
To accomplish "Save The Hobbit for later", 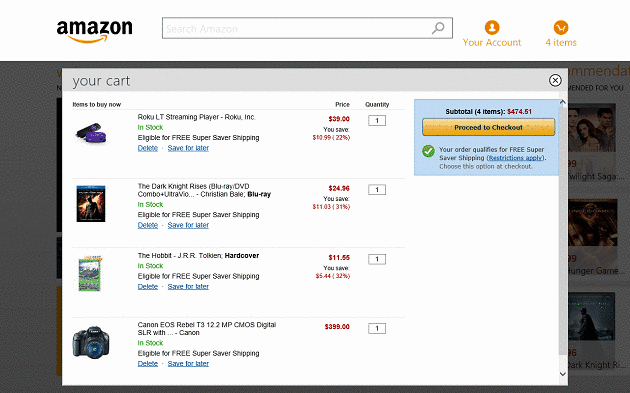I will click(x=188, y=287).
